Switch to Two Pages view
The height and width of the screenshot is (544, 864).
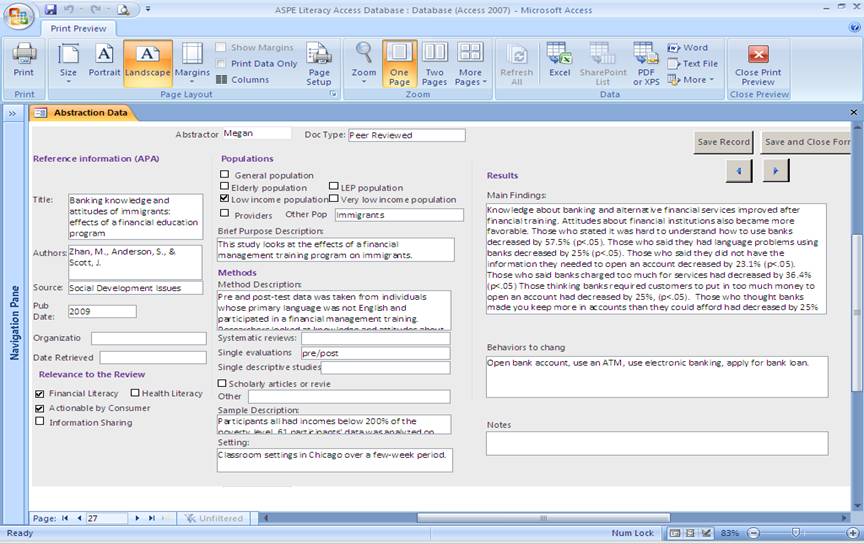[435, 63]
